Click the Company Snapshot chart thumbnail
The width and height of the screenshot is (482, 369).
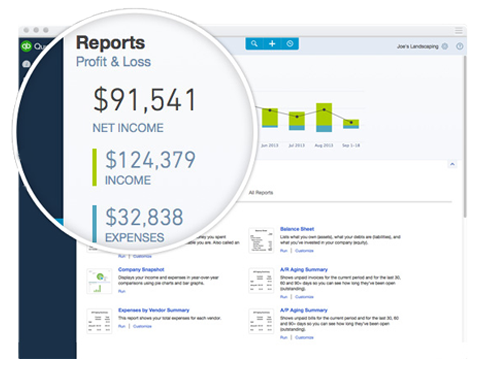(99, 281)
